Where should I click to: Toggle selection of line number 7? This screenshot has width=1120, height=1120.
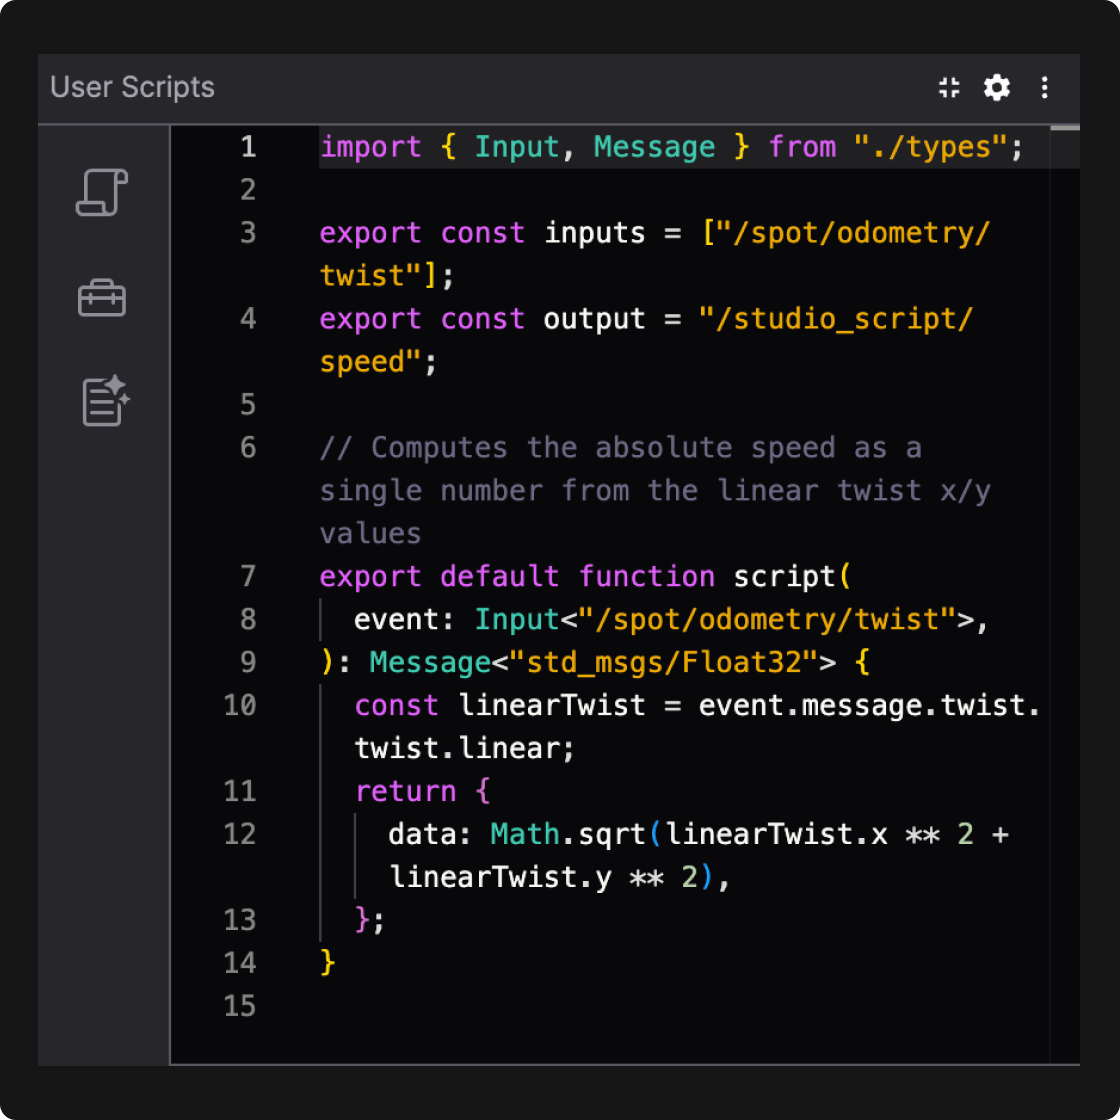point(247,576)
